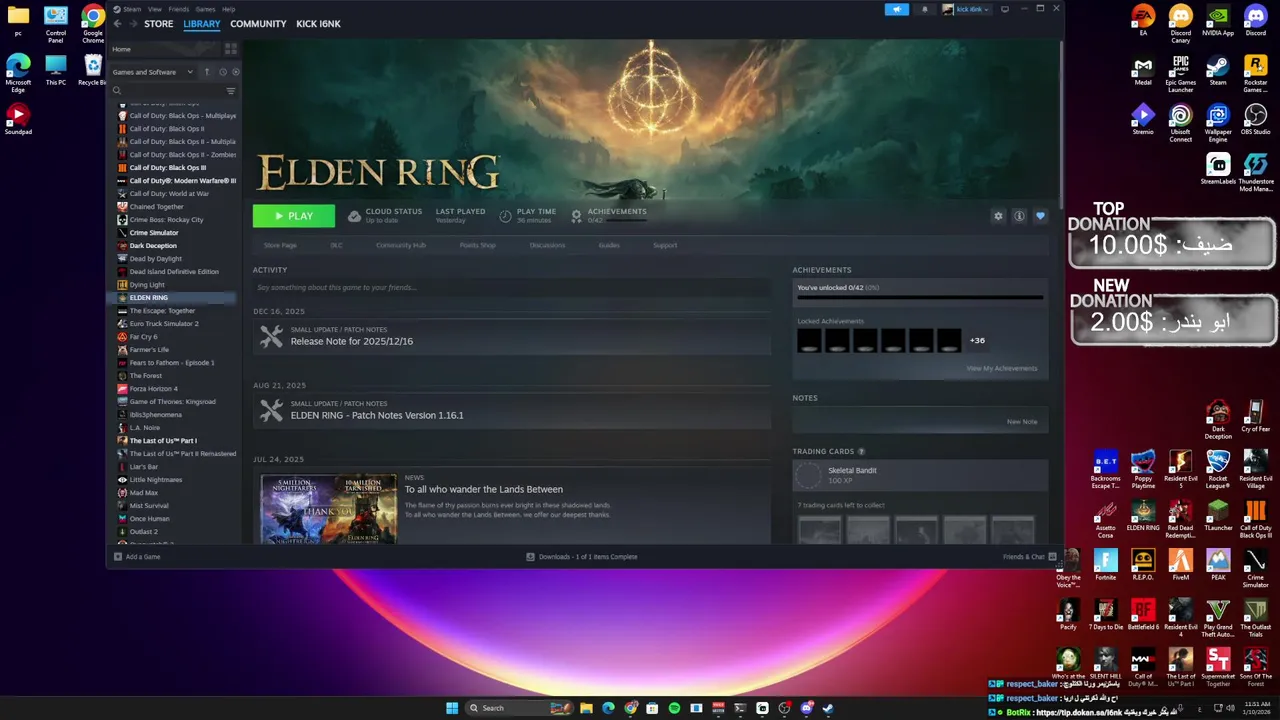Open StreamLabels desktop shortcut
Viewport: 1280px width, 720px height.
tap(1218, 170)
